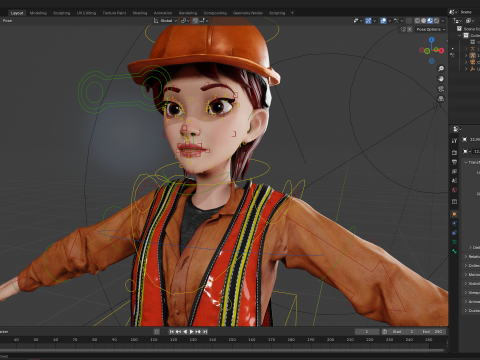Click the red X axis gizmo ball
Image resolution: width=480 pixels, height=360 pixels.
[441, 51]
